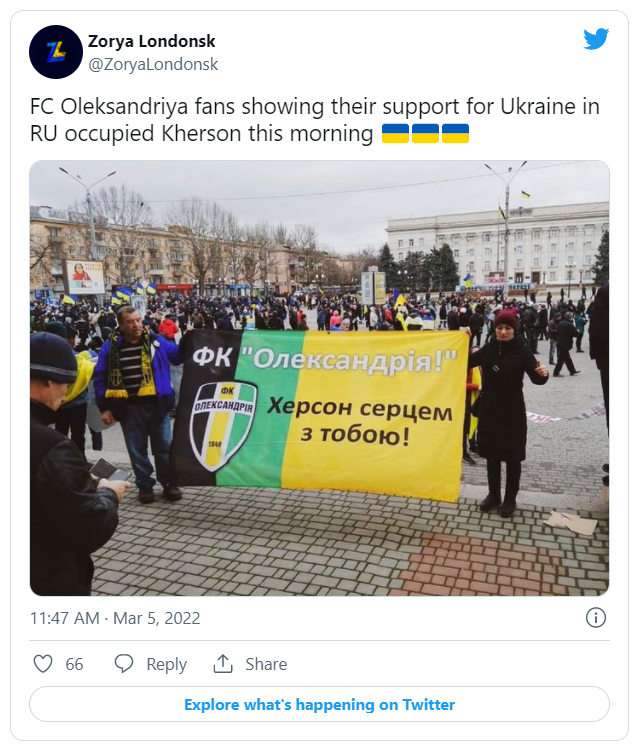Click the last Ukrainian flag emoji
This screenshot has width=639, height=755.
(x=455, y=134)
